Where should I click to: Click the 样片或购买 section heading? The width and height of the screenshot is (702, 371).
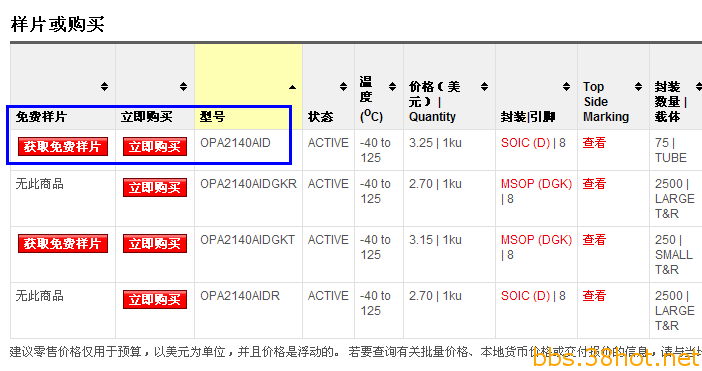point(58,24)
